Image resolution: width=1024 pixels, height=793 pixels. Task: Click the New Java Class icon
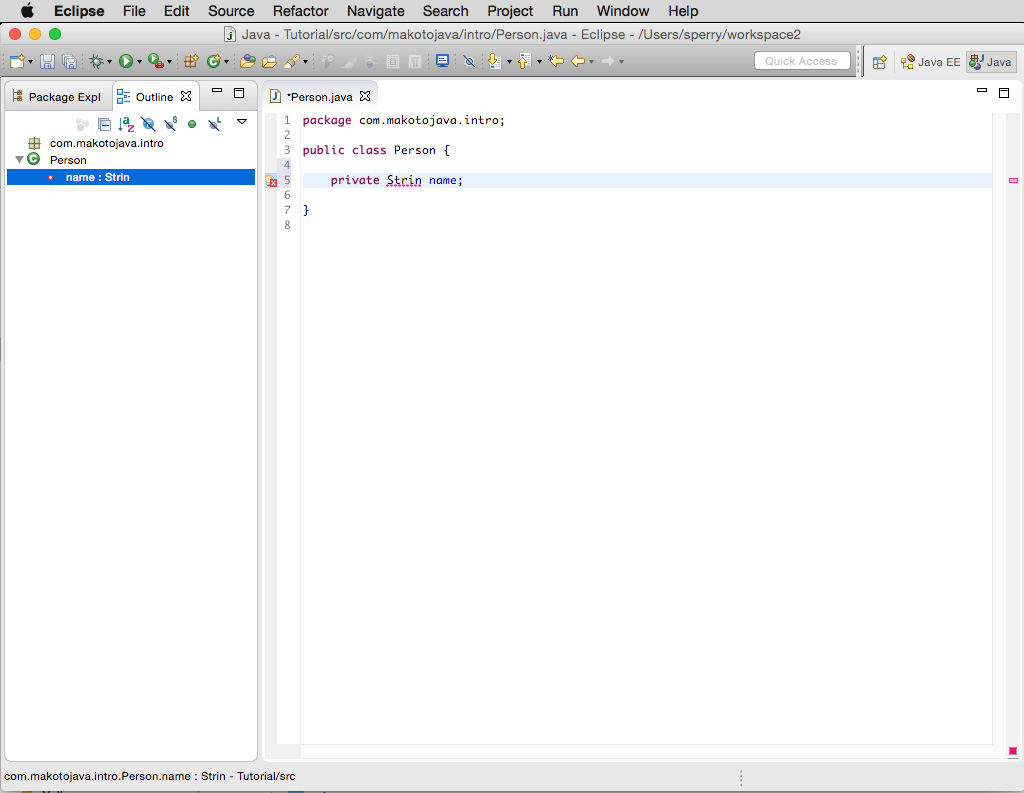214,61
